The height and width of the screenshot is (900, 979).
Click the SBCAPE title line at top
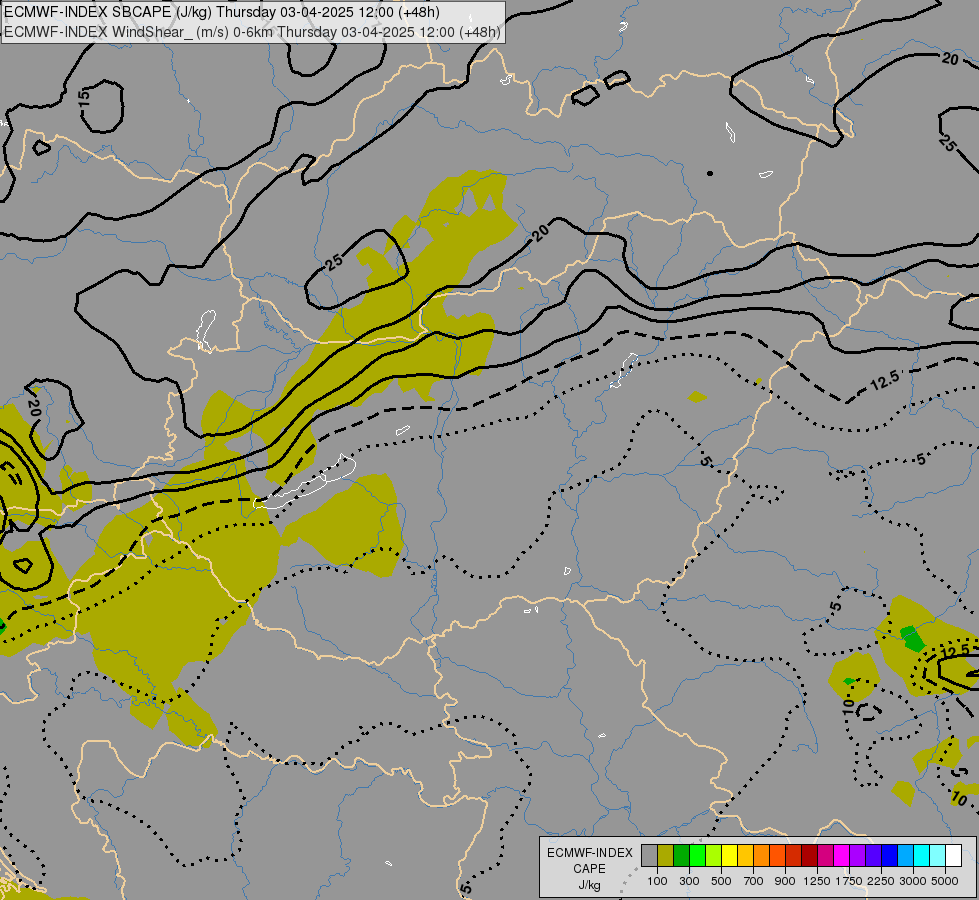(222, 12)
